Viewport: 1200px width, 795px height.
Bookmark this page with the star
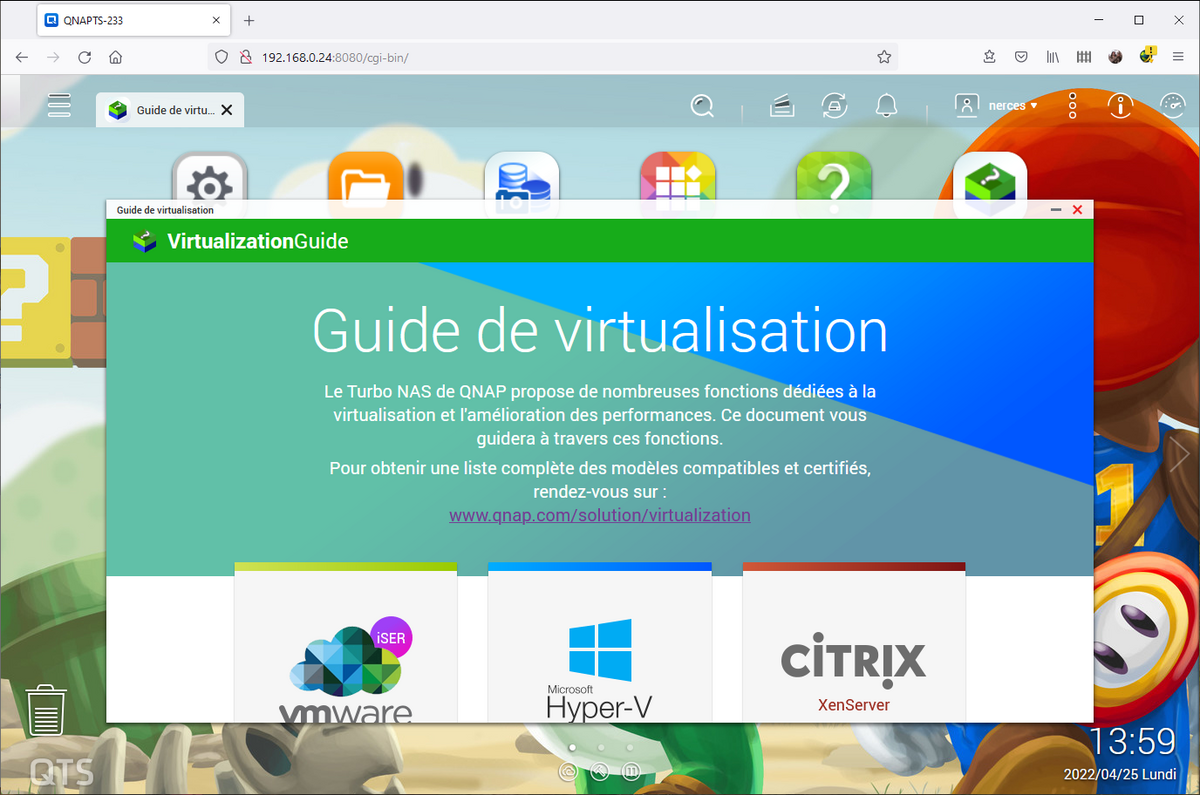click(884, 57)
